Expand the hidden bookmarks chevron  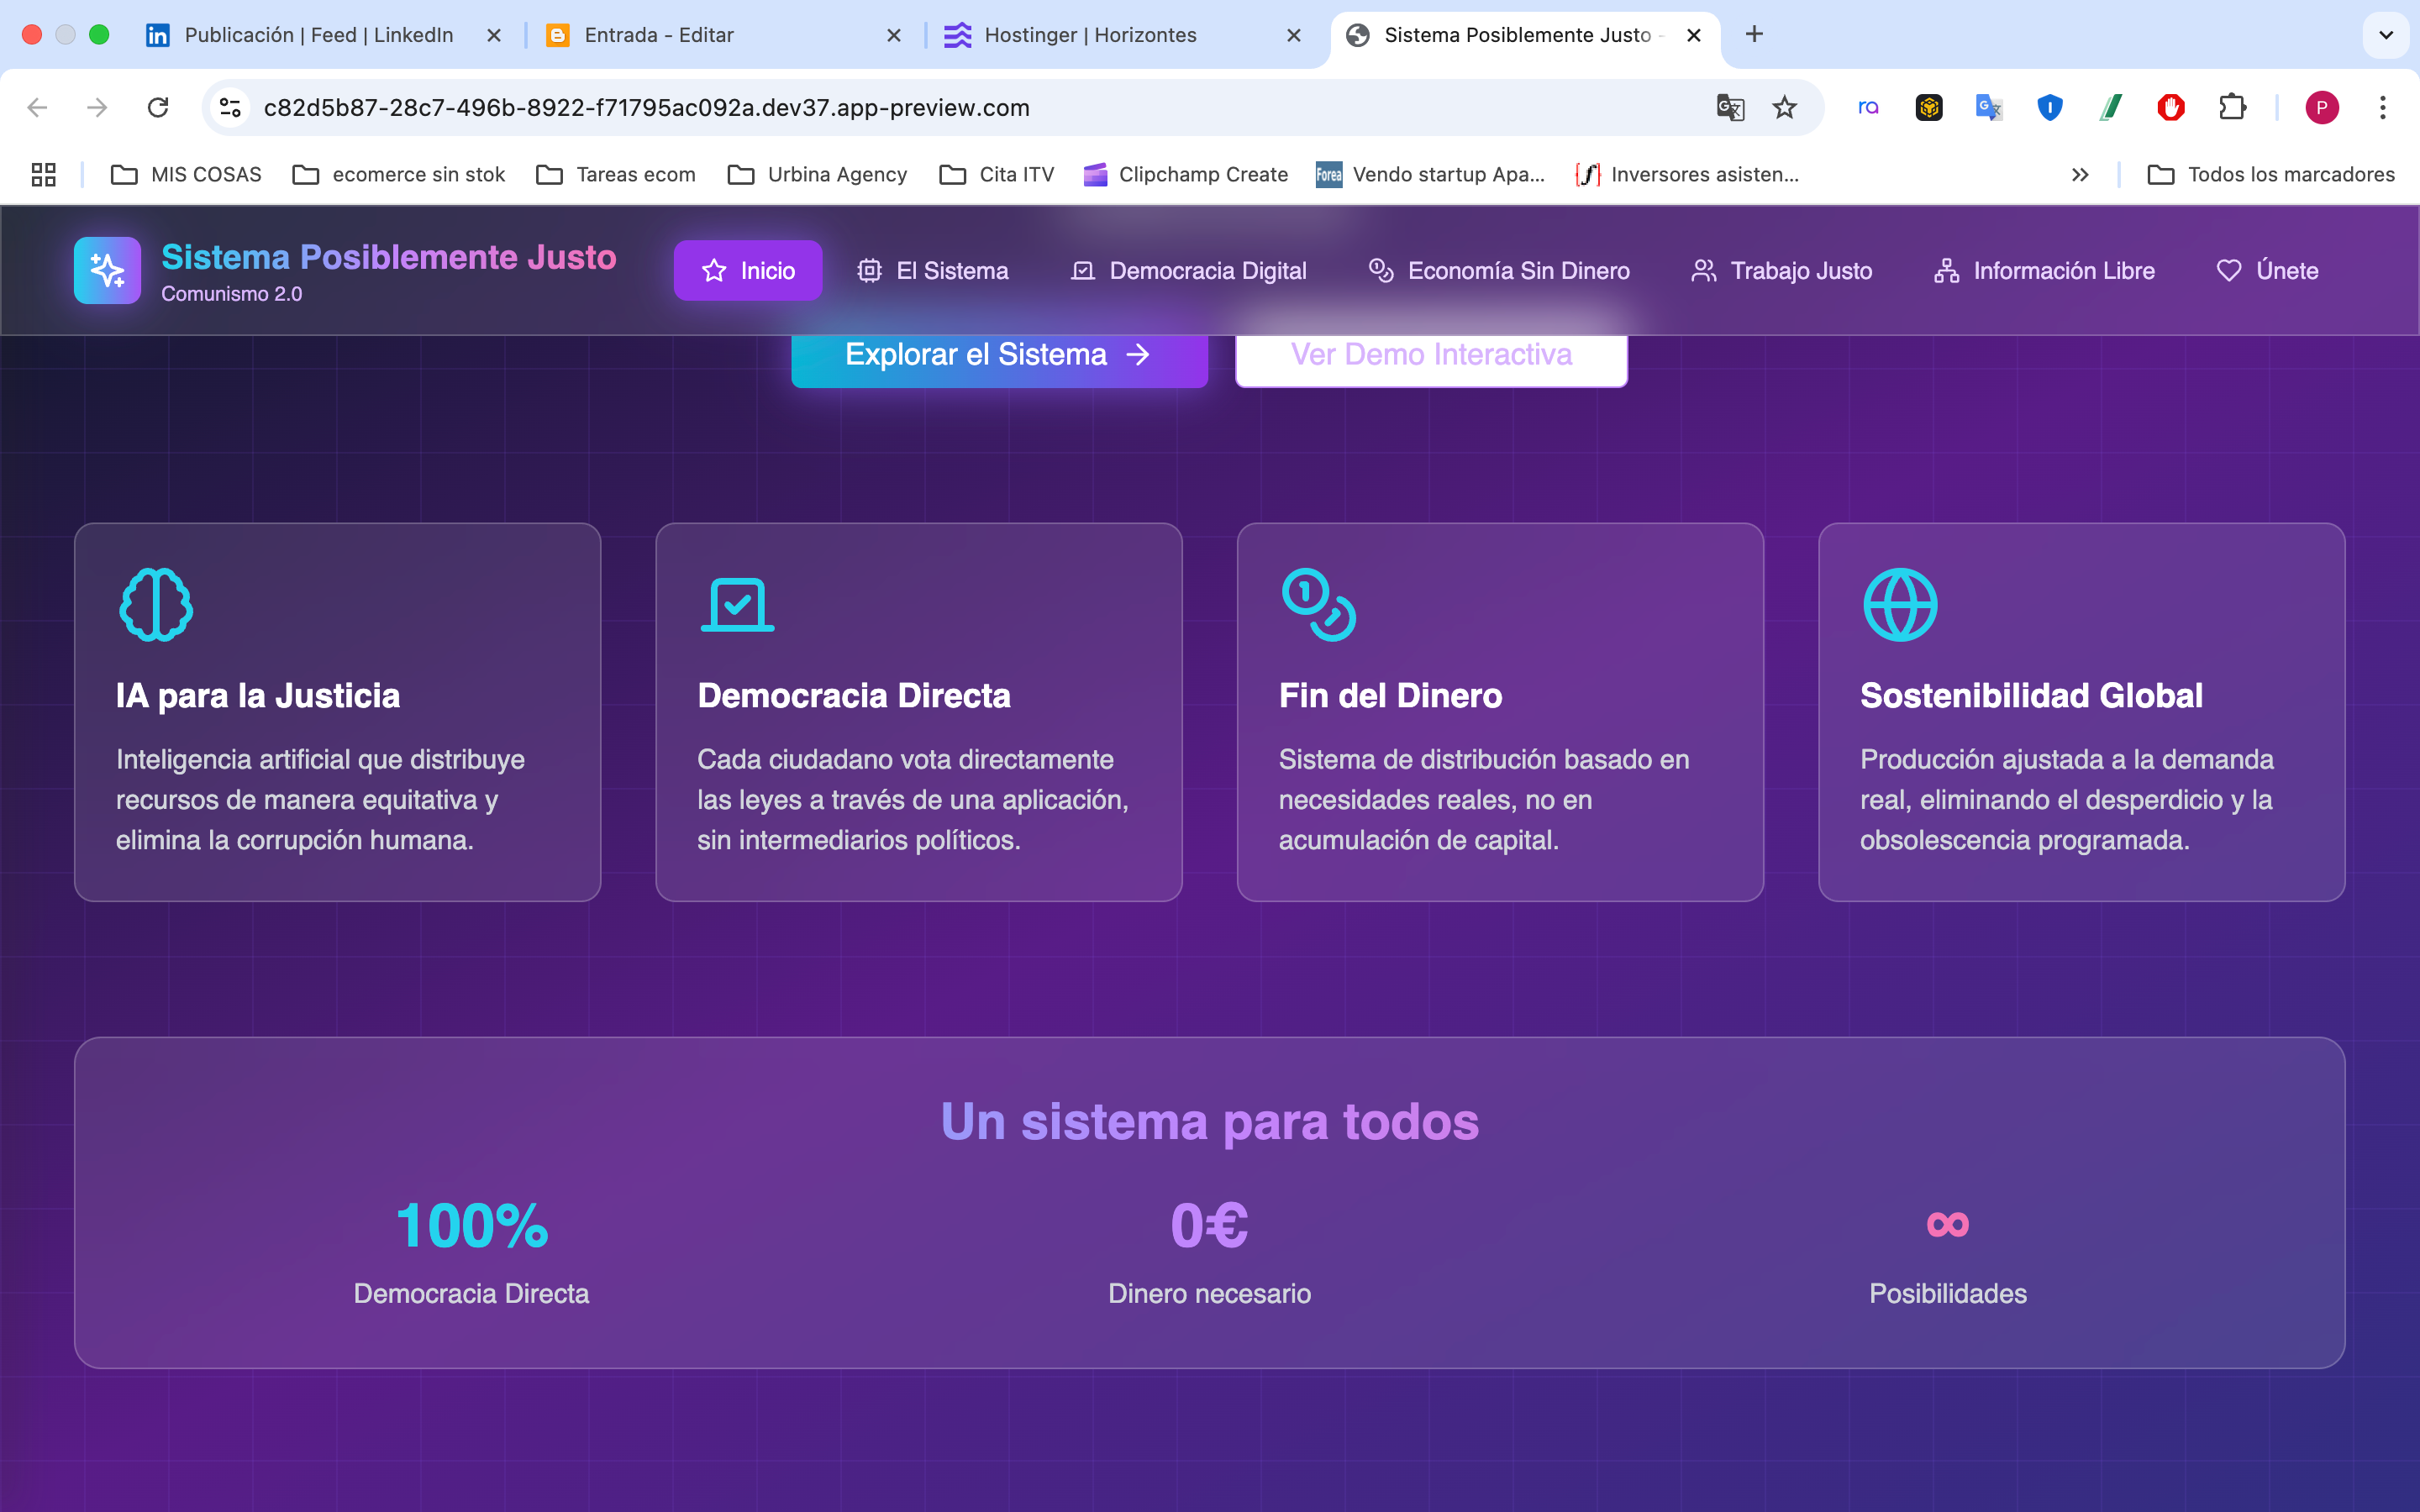pyautogui.click(x=2080, y=175)
